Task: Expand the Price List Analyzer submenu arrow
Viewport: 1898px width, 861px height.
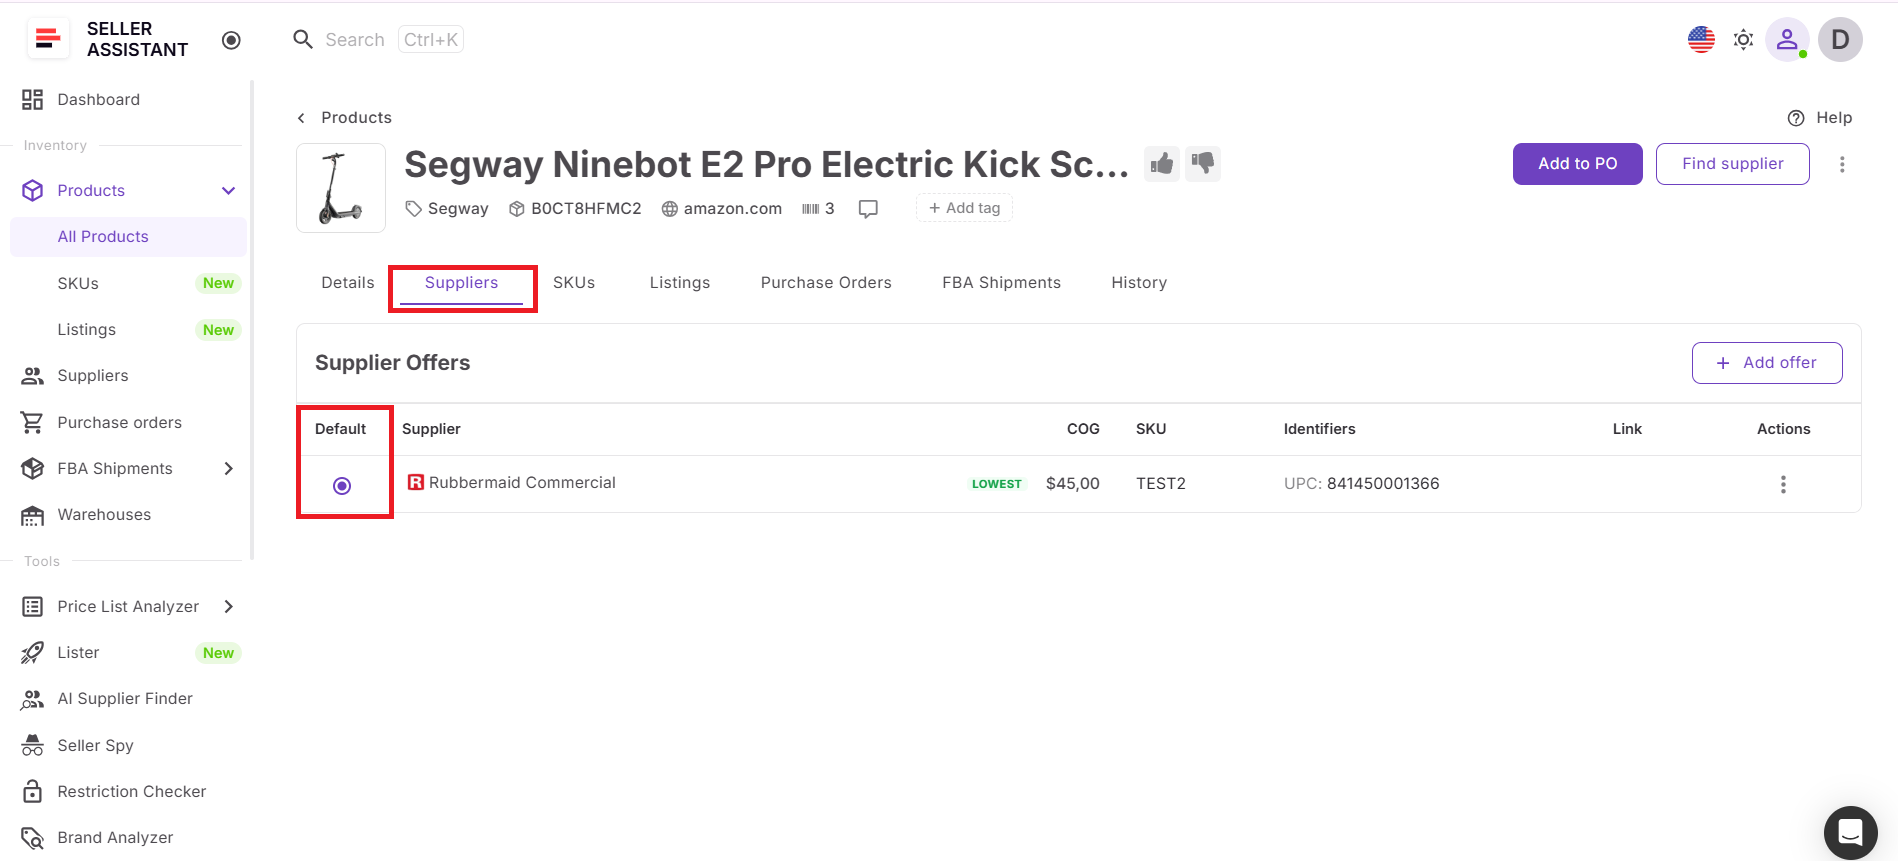Action: pos(229,607)
